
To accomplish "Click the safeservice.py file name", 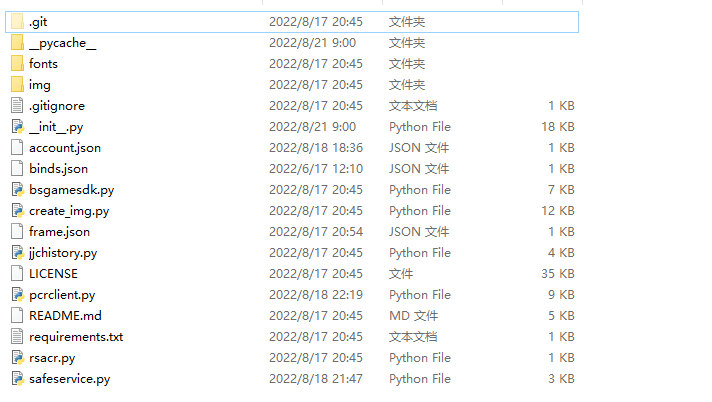I will 70,379.
